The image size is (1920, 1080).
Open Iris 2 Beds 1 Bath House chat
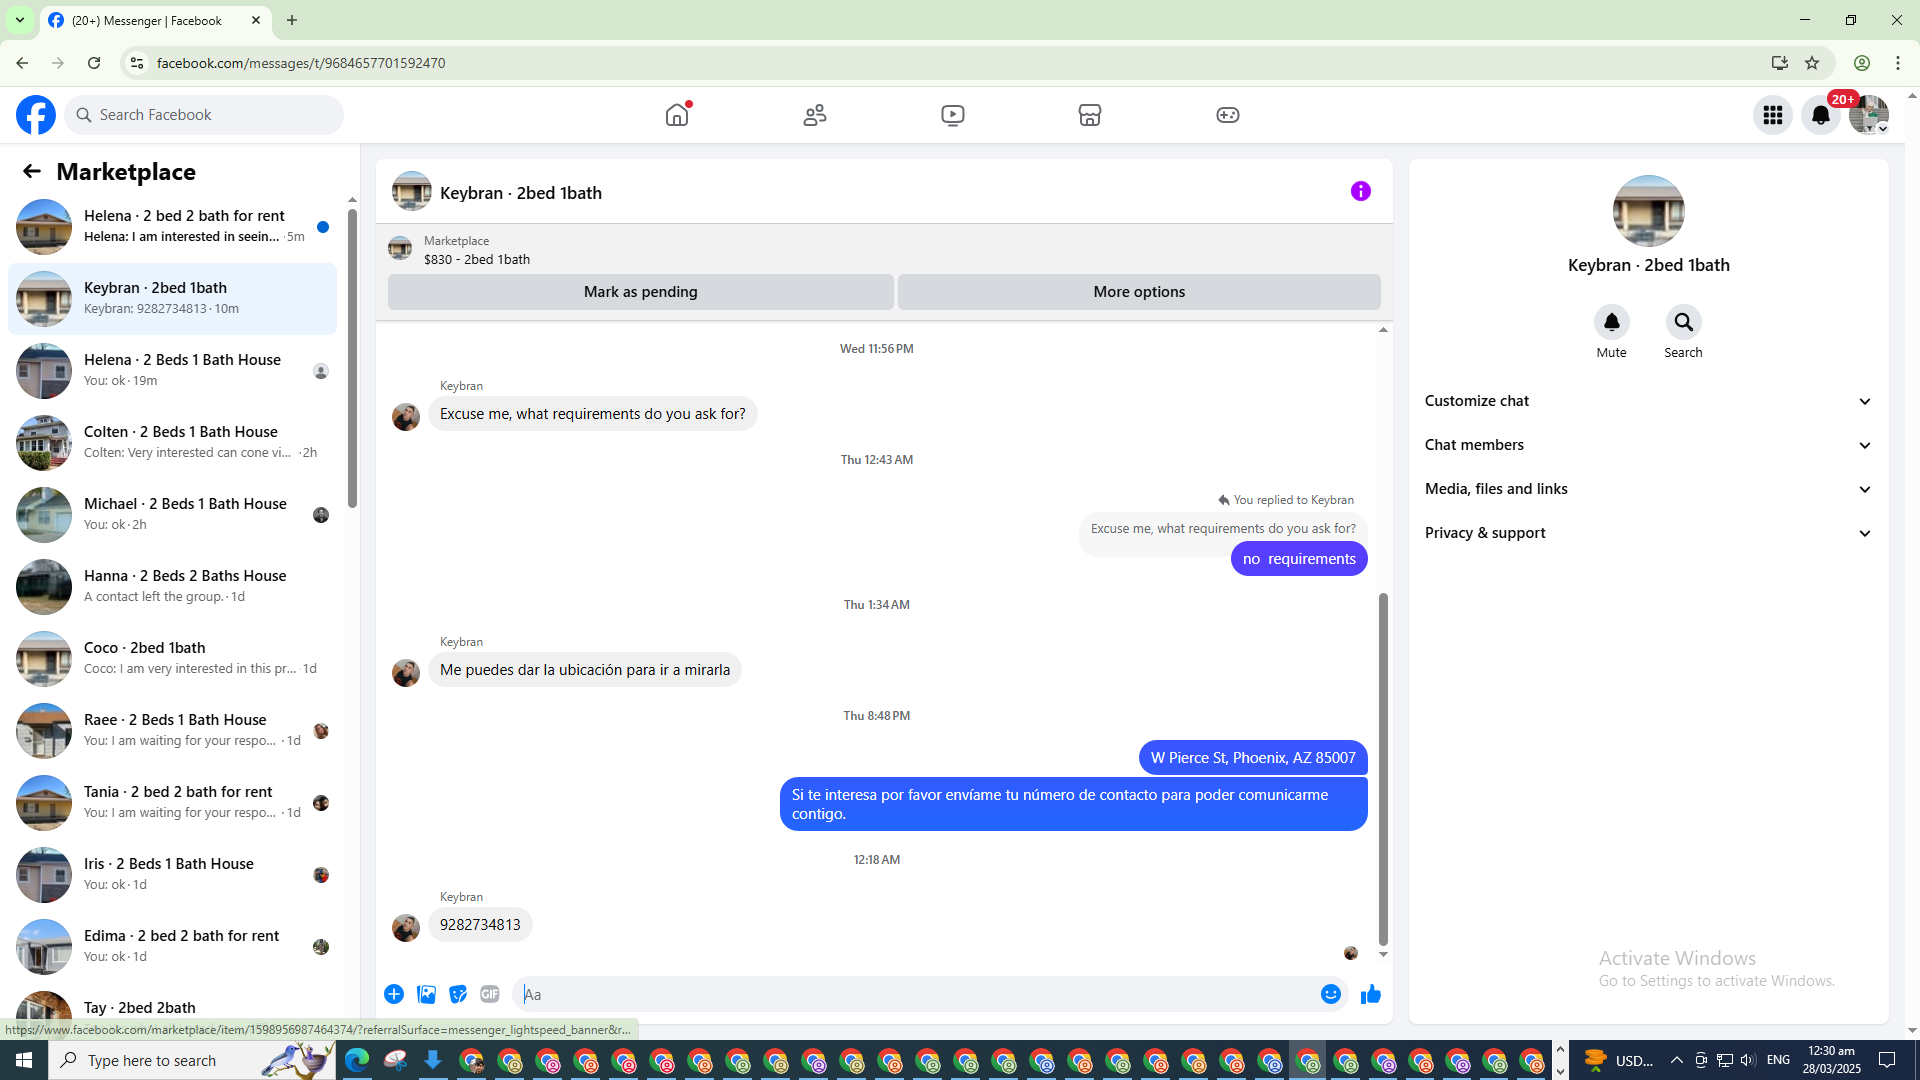(172, 875)
